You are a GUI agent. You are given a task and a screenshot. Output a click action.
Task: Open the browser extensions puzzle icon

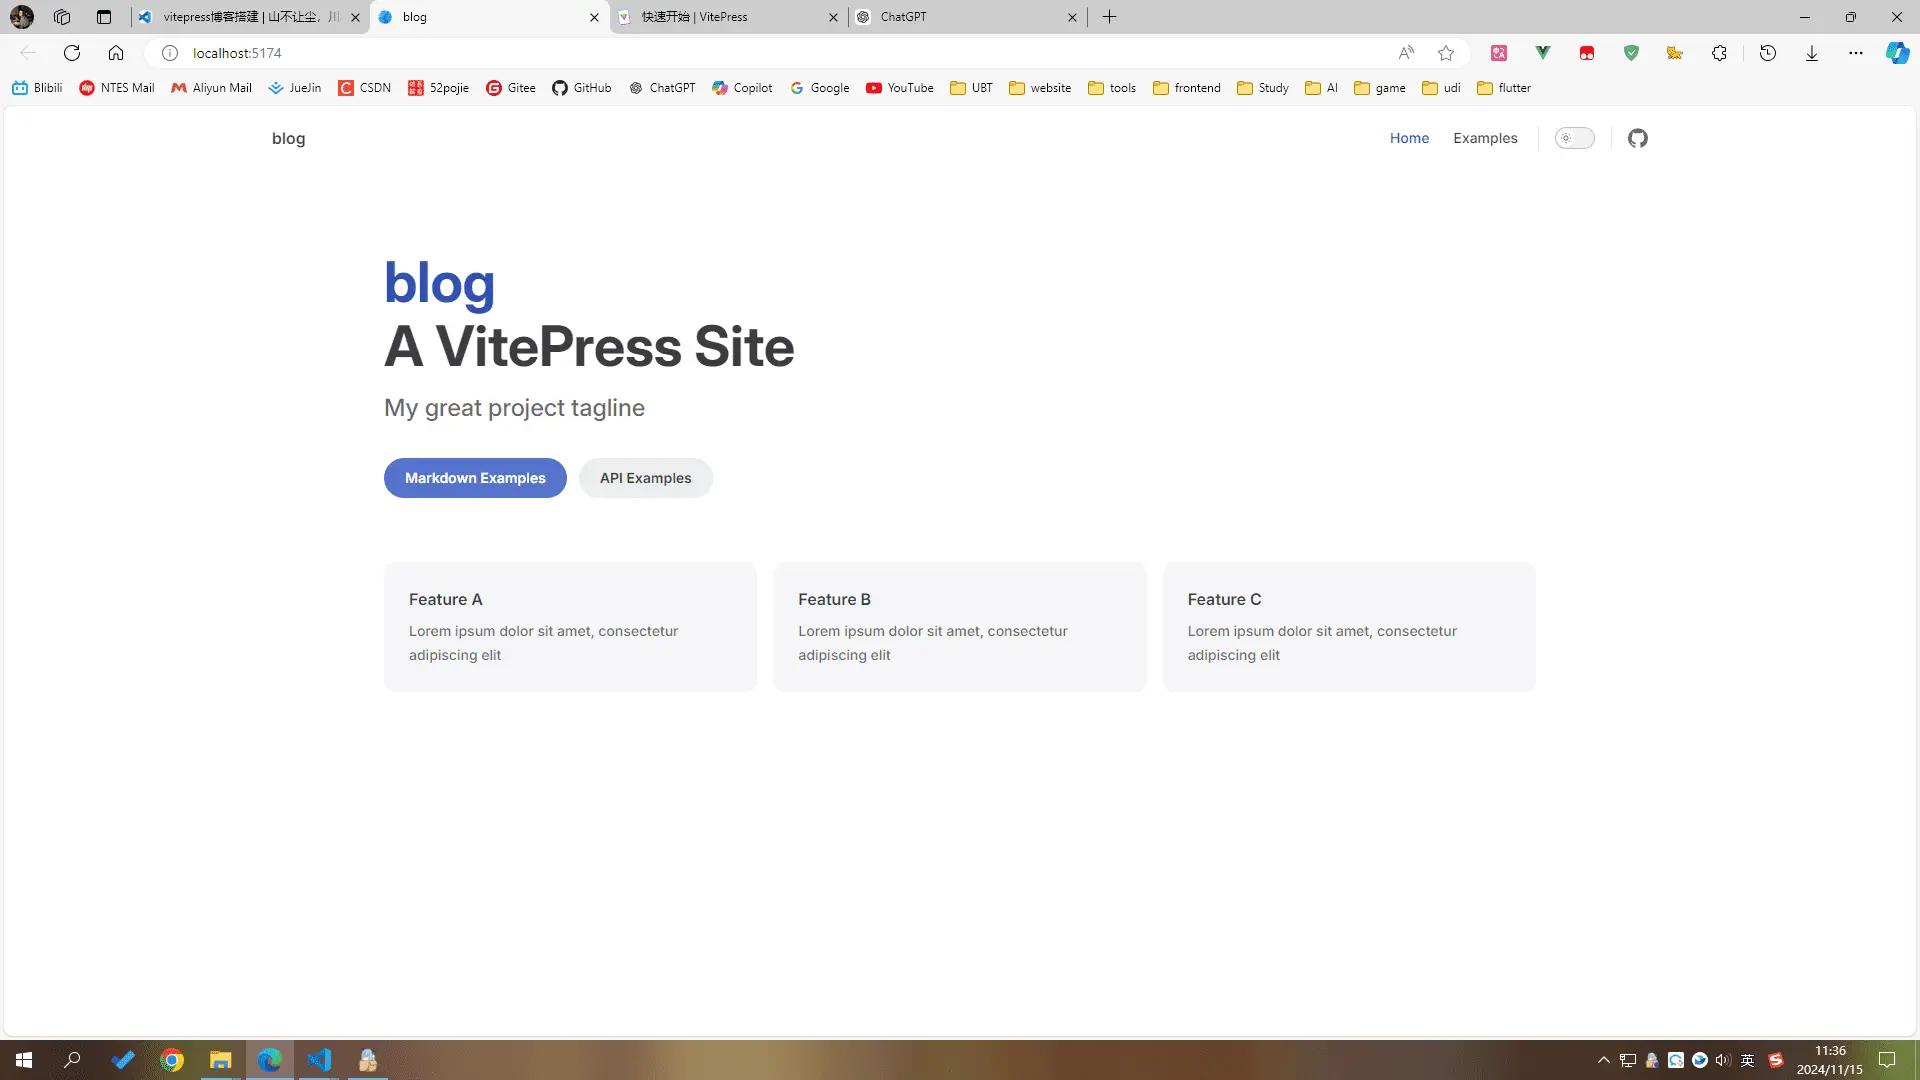tap(1719, 53)
